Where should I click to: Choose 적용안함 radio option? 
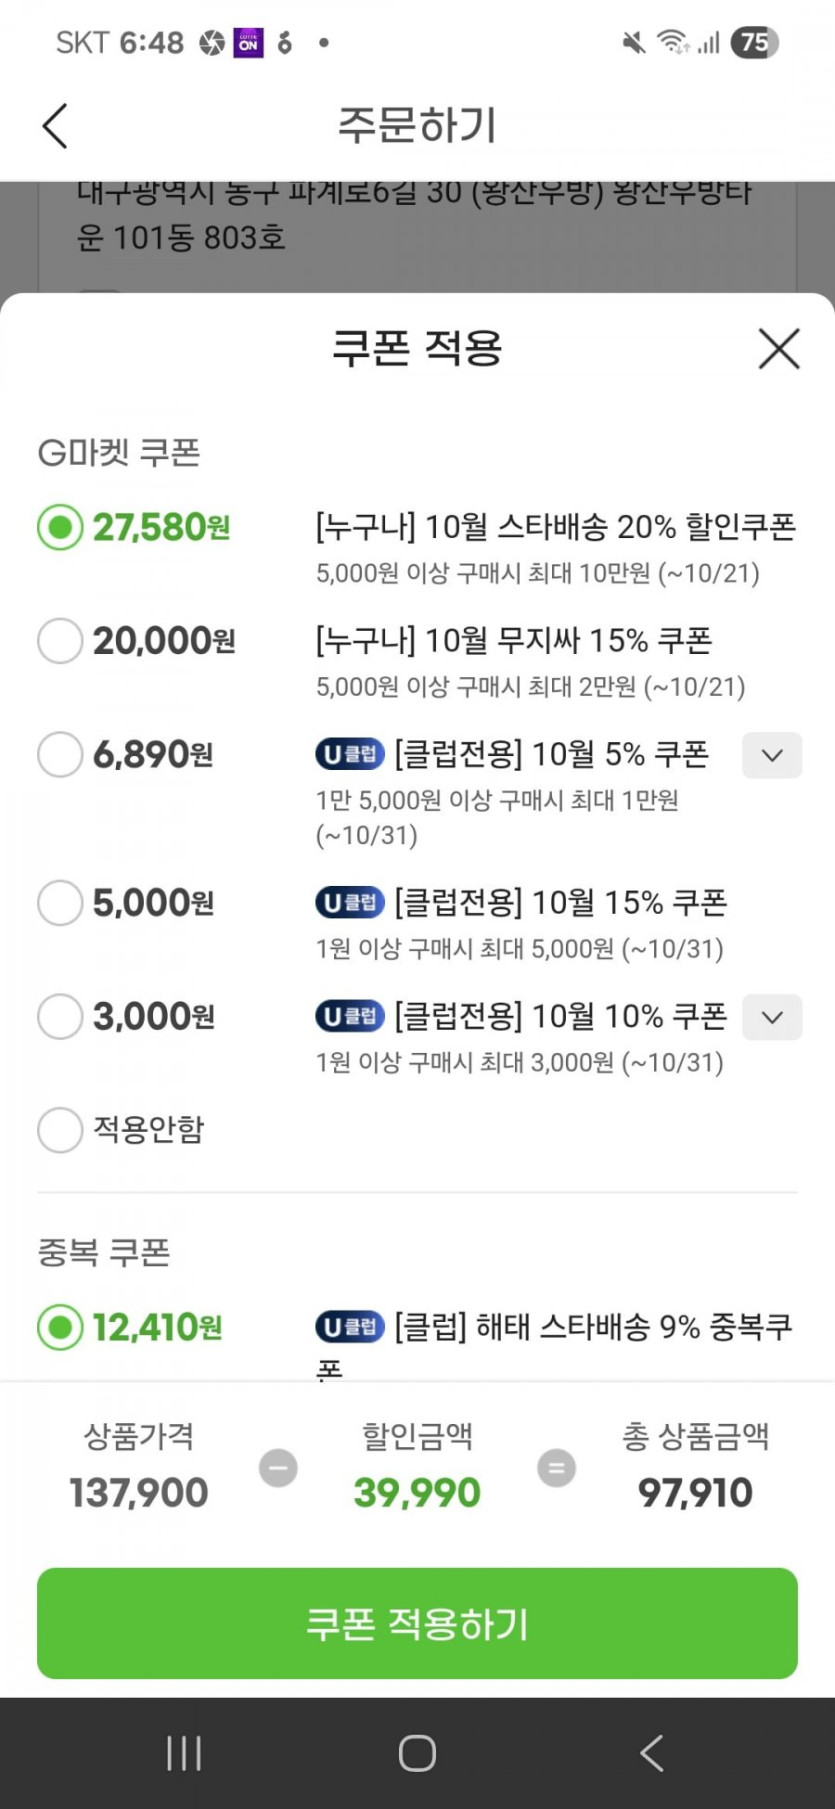coord(60,1130)
